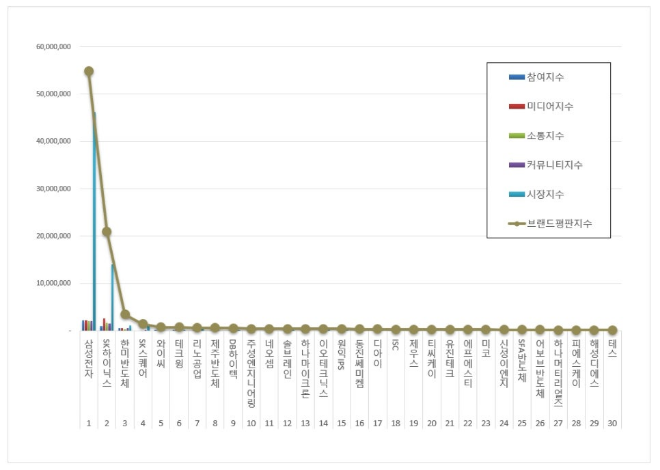The image size is (660, 470).
Task: Click the red 미디어지수 legend color marker
Action: point(516,106)
